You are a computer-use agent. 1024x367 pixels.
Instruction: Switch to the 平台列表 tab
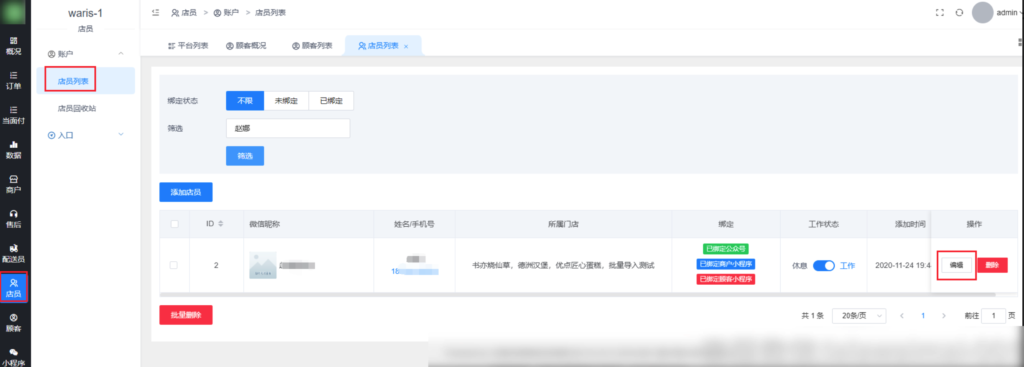tap(188, 46)
